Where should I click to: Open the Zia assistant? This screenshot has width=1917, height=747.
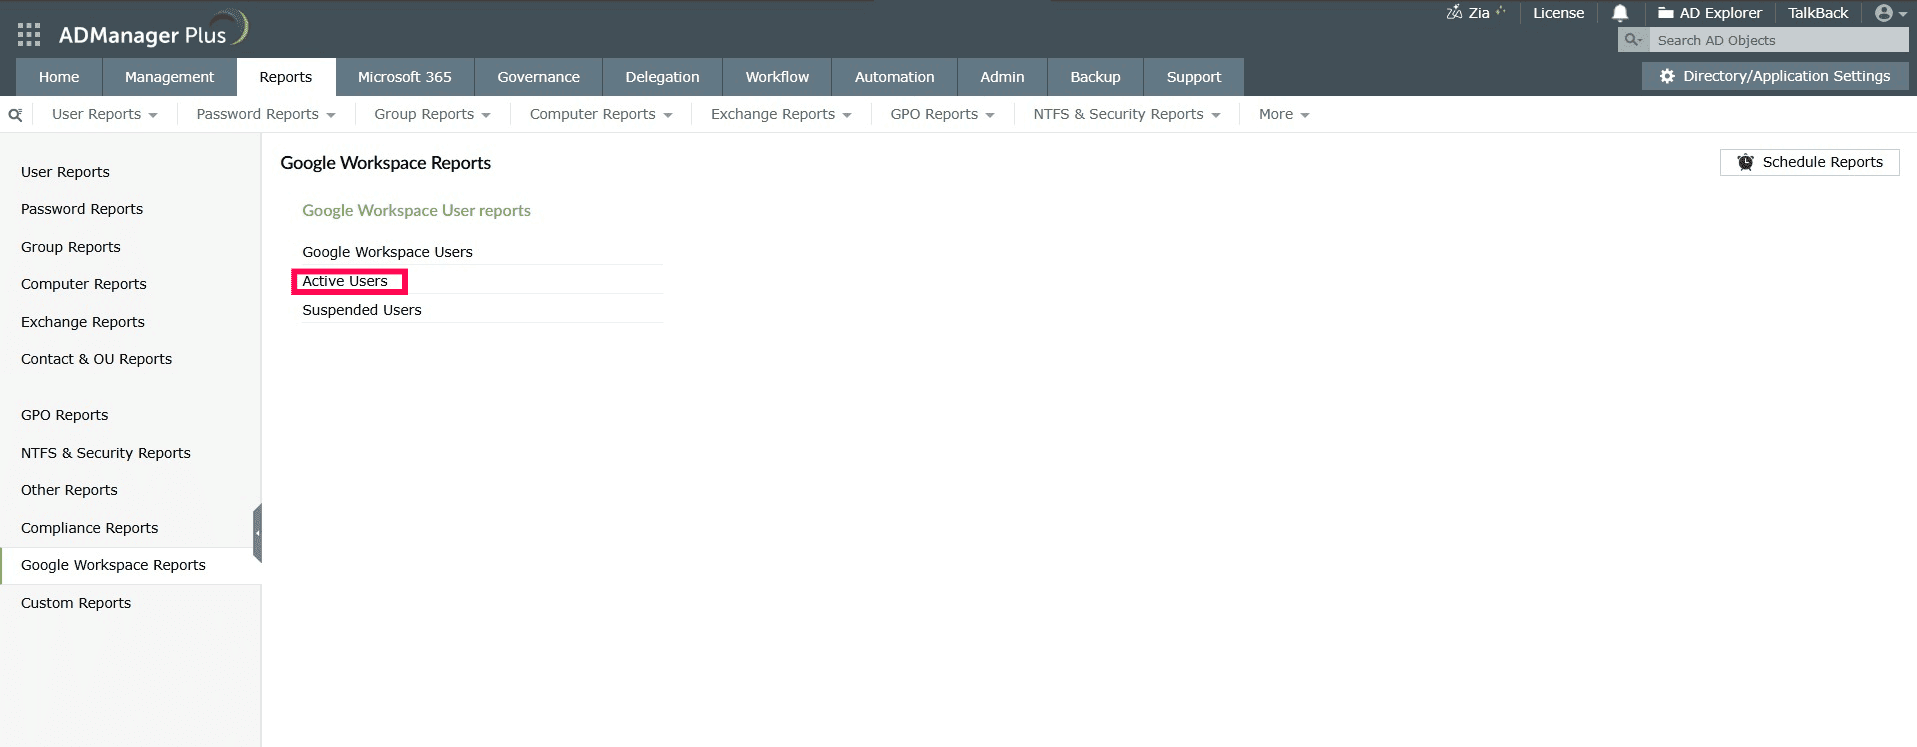1475,13
